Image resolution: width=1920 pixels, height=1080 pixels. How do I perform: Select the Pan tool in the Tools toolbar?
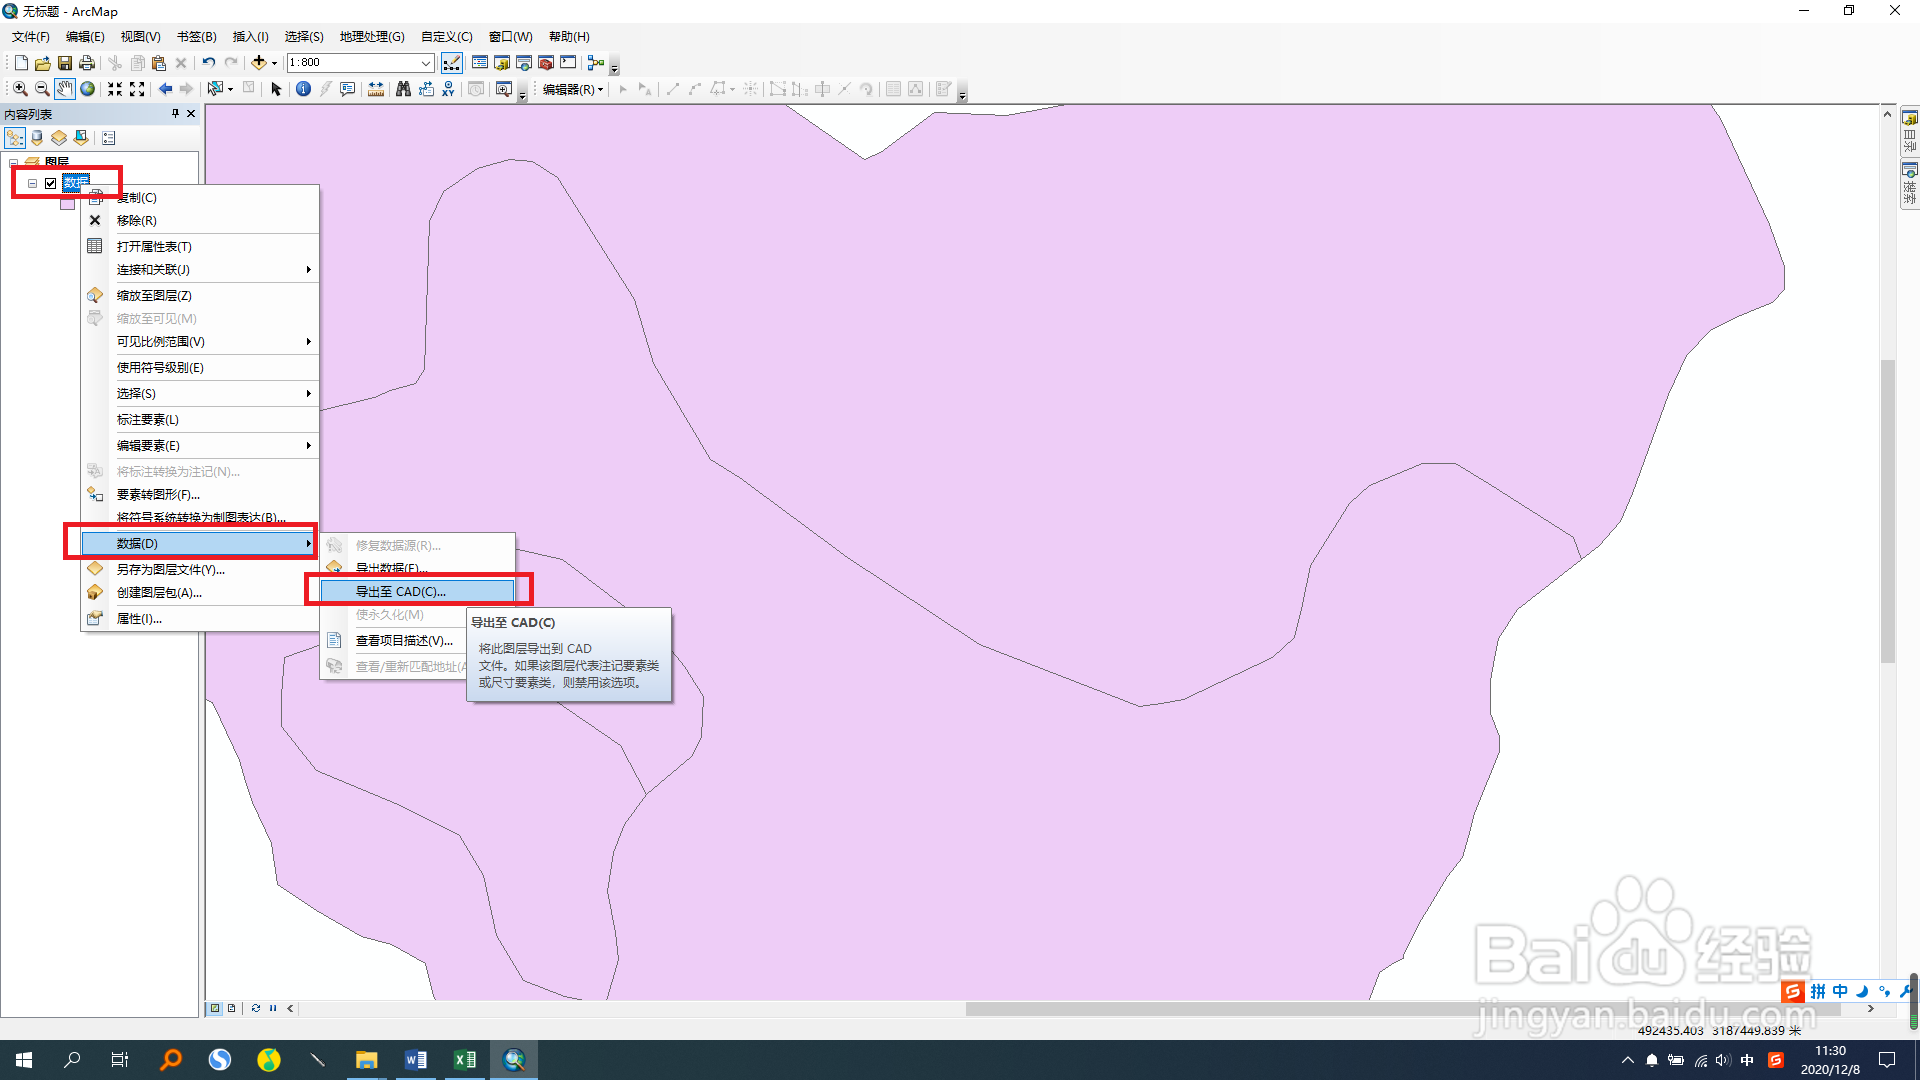click(x=65, y=89)
